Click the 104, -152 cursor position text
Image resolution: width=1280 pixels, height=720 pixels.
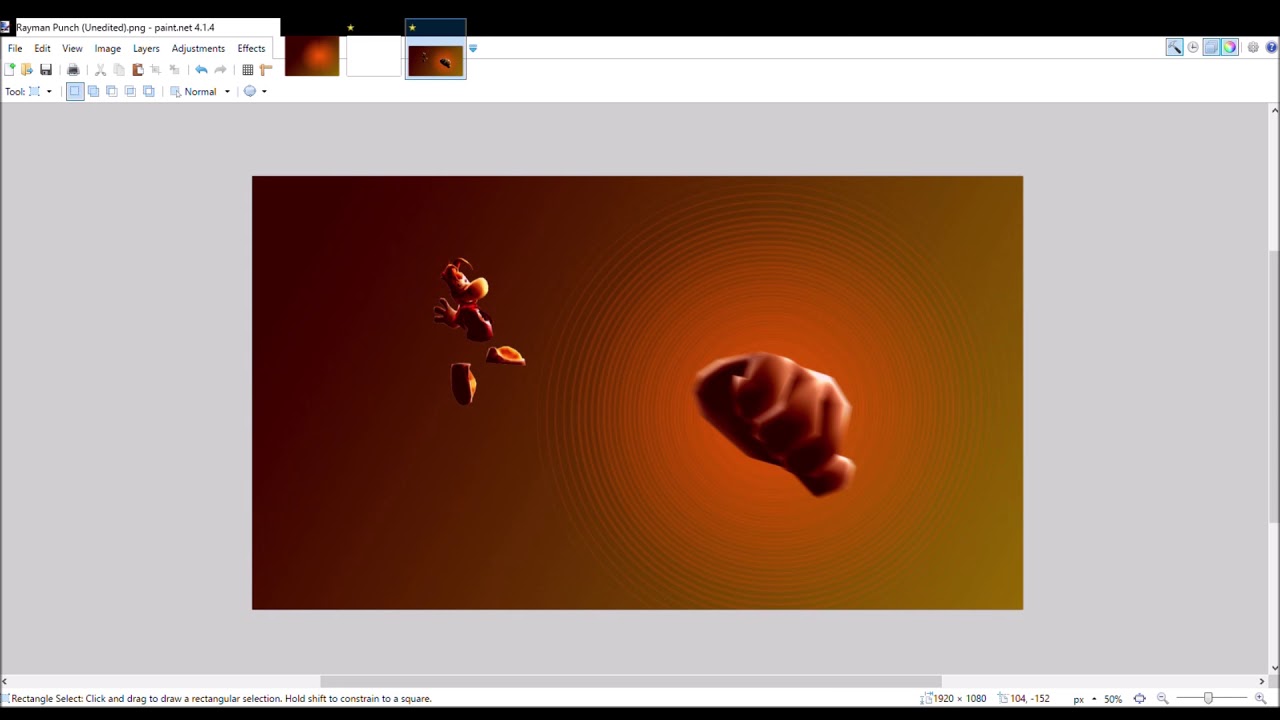pos(1030,699)
